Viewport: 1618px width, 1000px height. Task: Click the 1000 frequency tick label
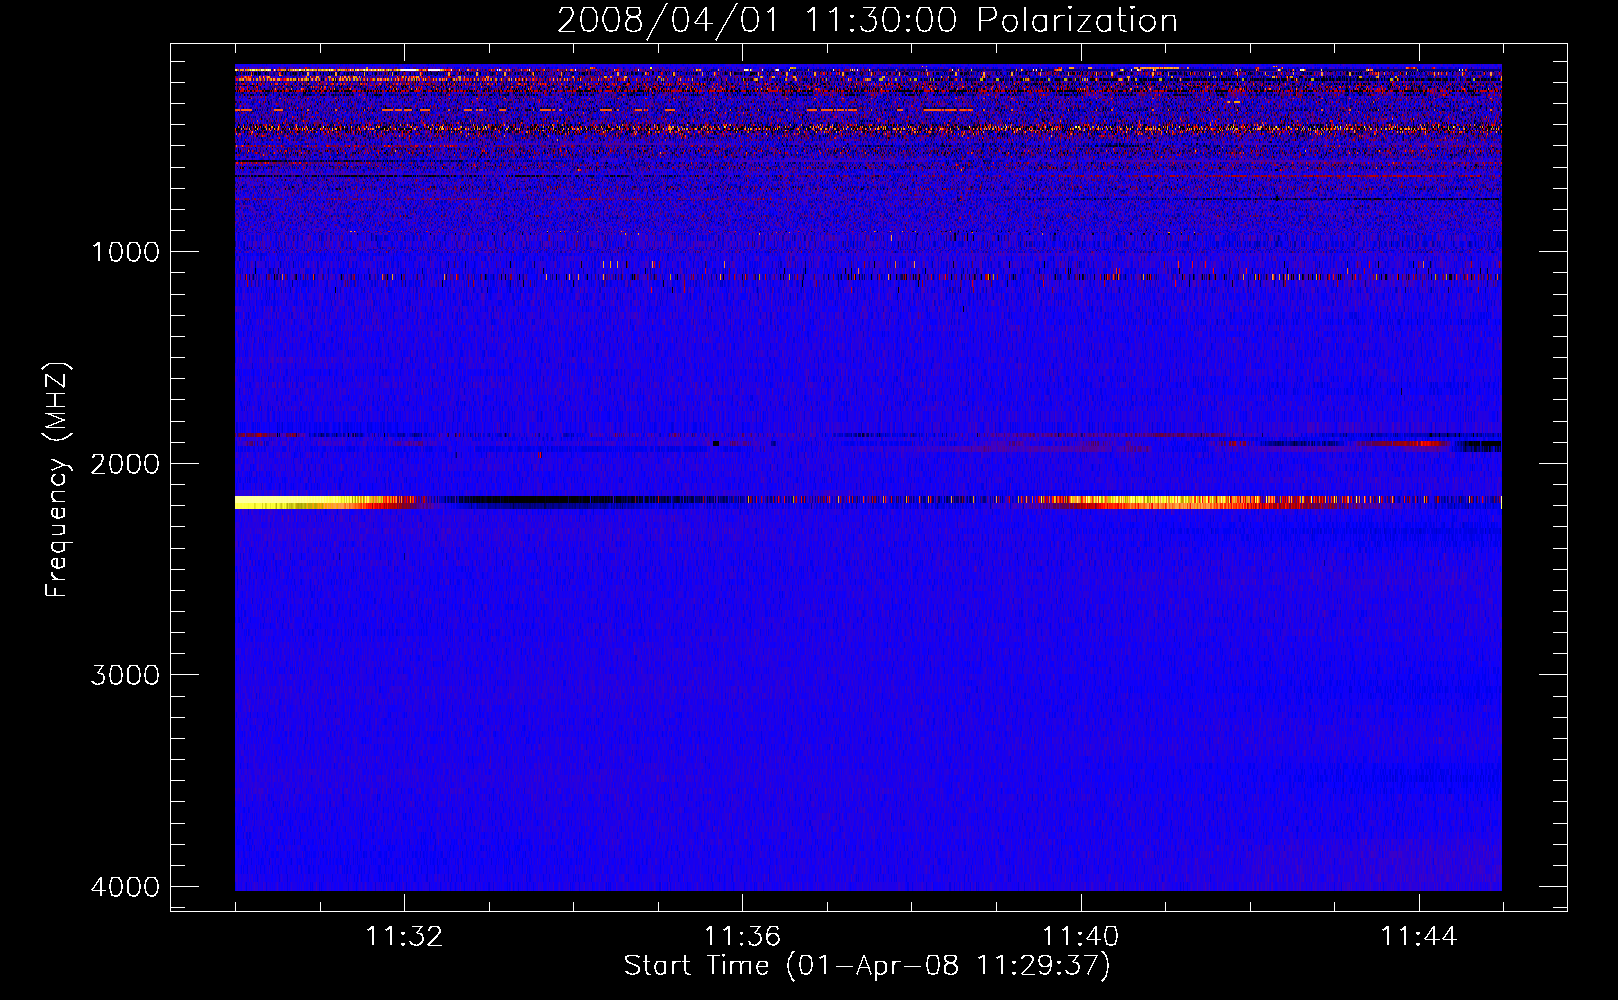coord(125,252)
